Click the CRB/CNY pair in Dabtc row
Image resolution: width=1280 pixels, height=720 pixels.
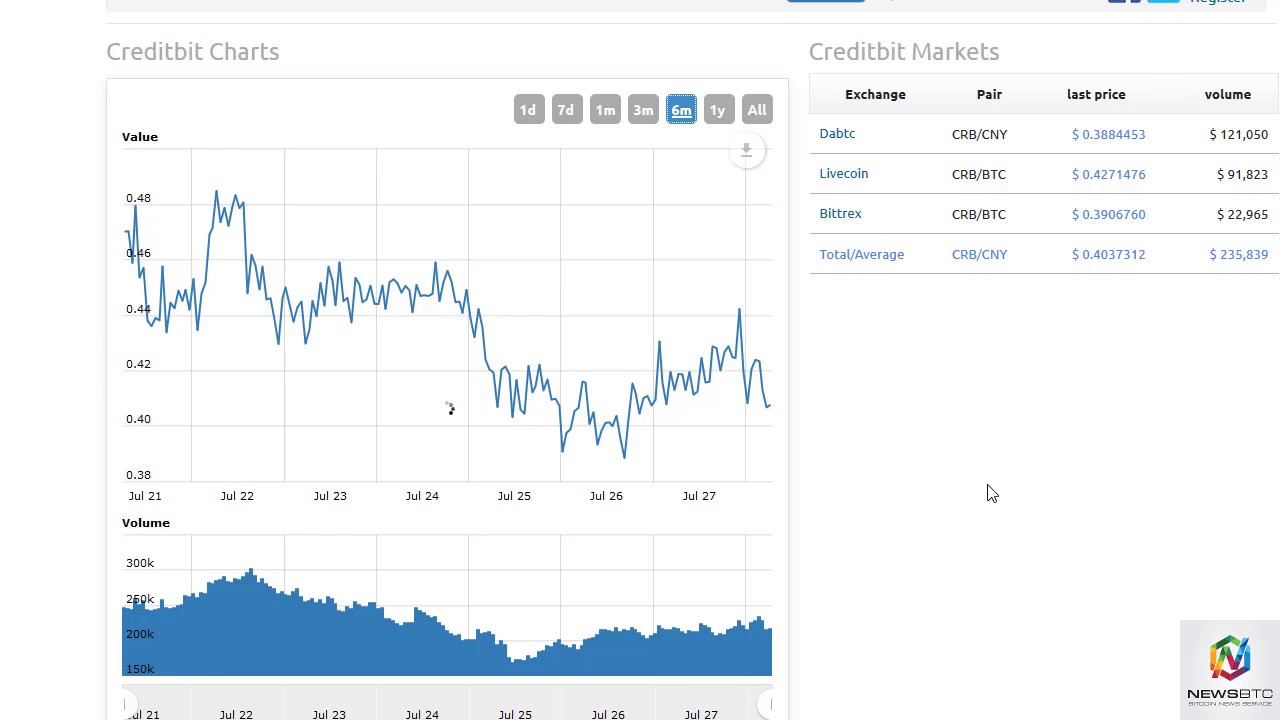click(x=979, y=134)
